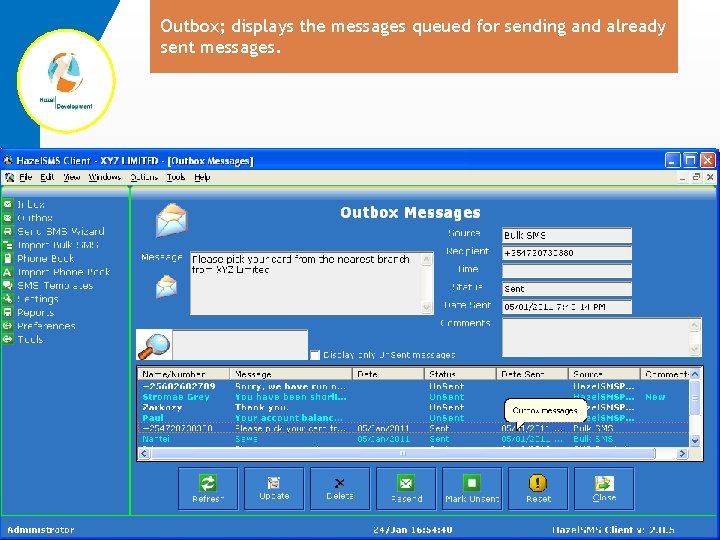
Task: Click the magnifying glass search icon
Action: 154,345
